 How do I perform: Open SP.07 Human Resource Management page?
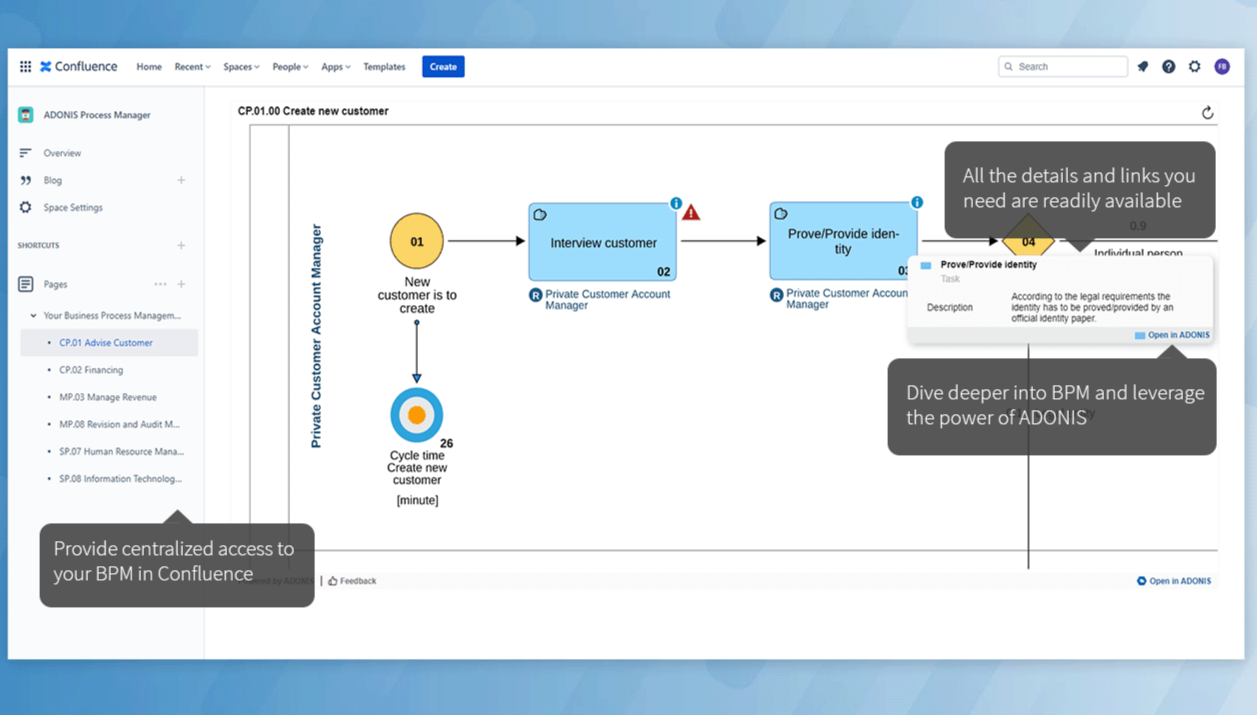pos(122,451)
